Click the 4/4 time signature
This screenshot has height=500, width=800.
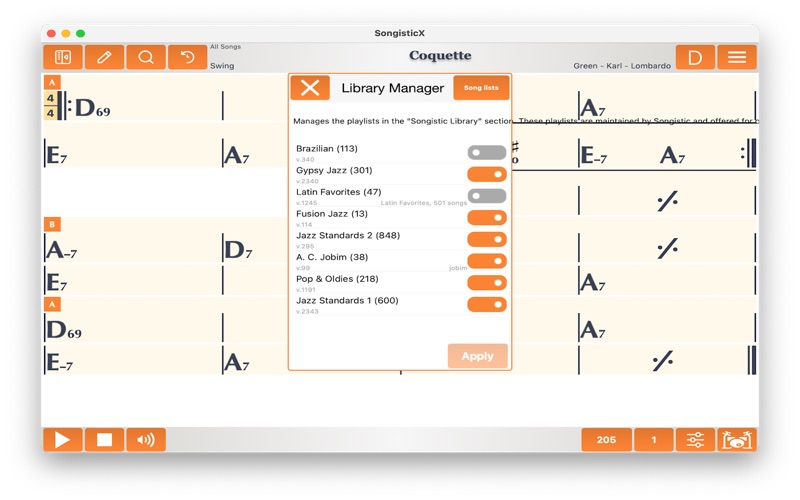coord(50,106)
